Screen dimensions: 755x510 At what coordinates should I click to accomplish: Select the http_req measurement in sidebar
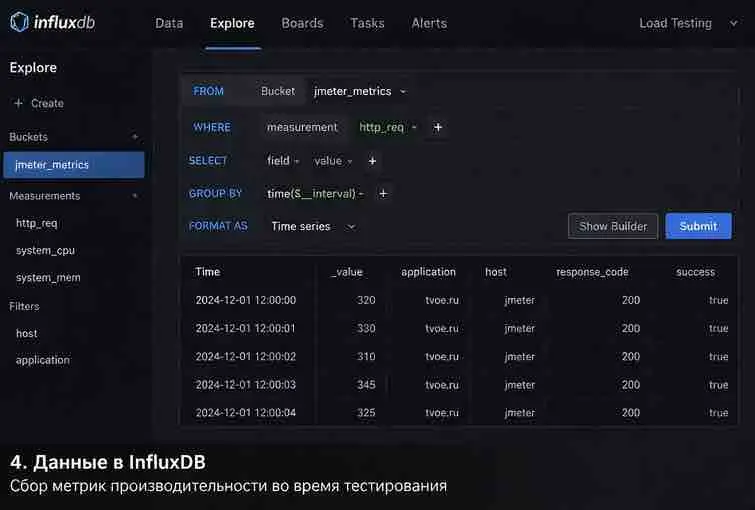37,223
